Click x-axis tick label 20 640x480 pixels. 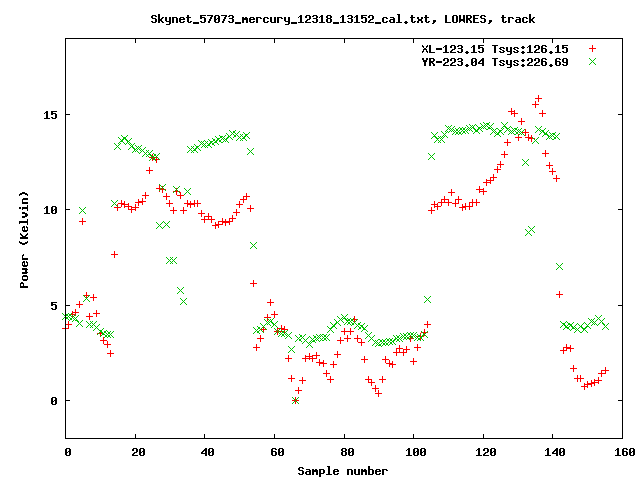(x=138, y=452)
